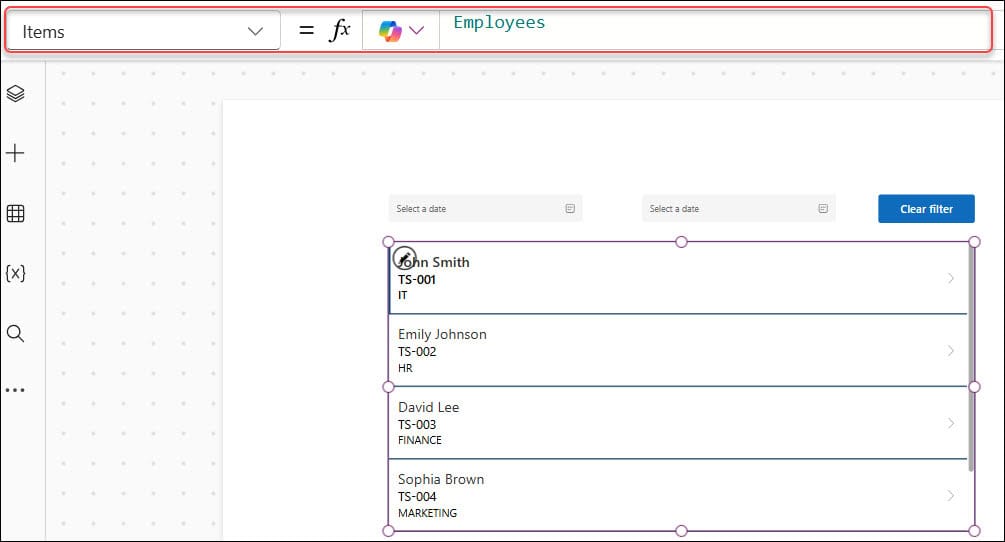
Task: Click the TS-002 employee ID
Action: (417, 352)
